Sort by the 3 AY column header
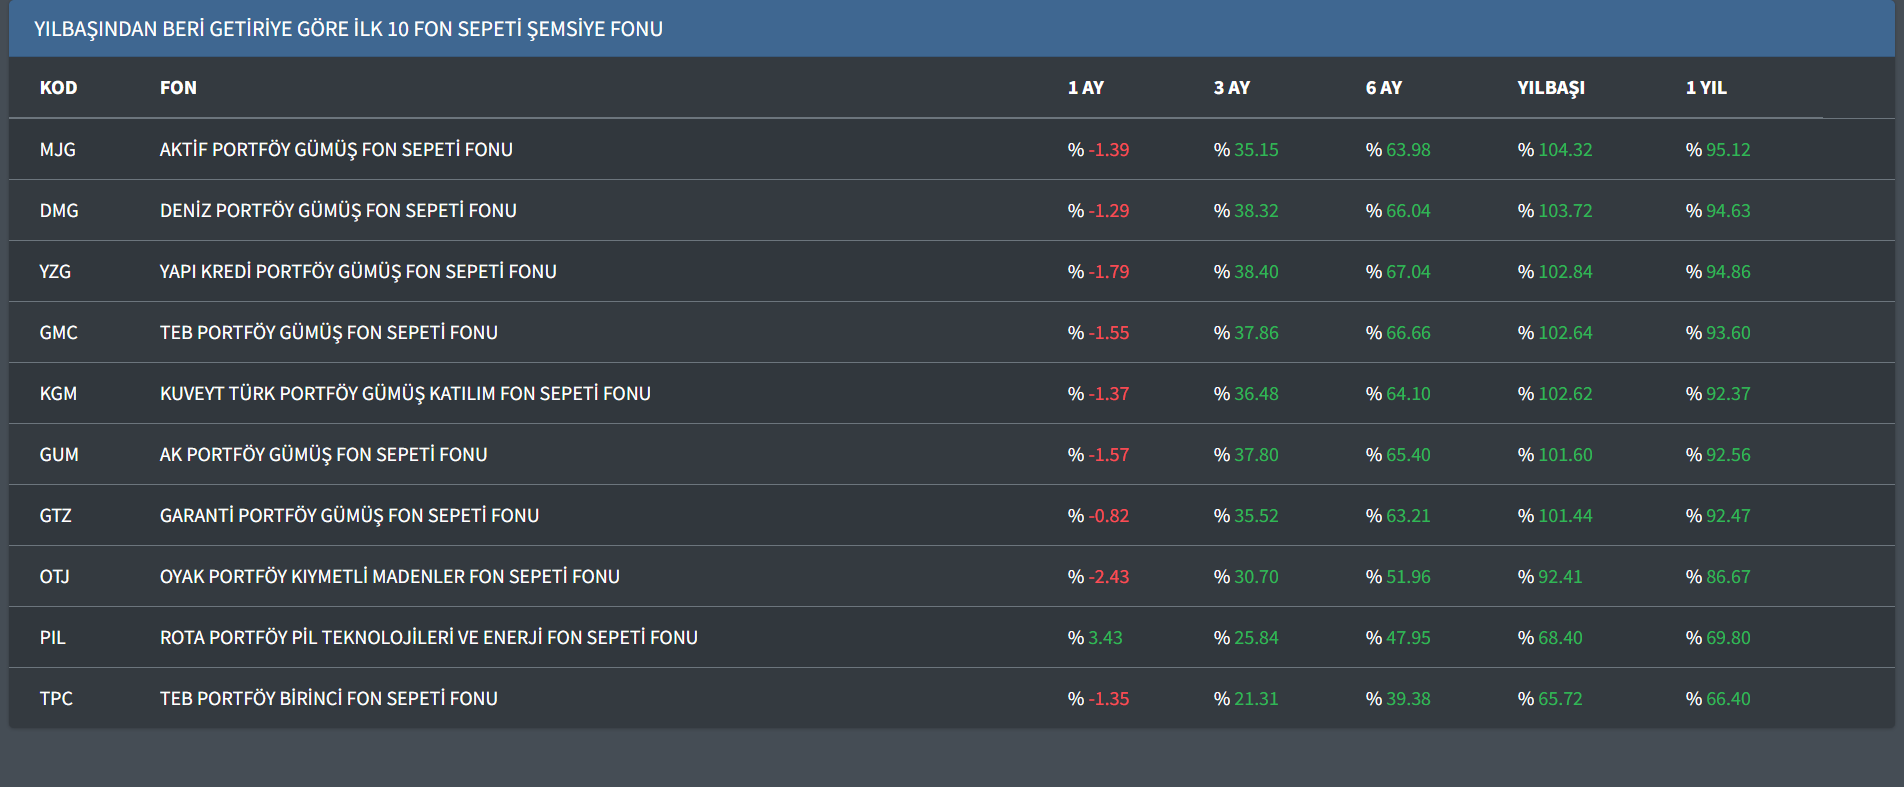The width and height of the screenshot is (1904, 787). tap(1231, 88)
